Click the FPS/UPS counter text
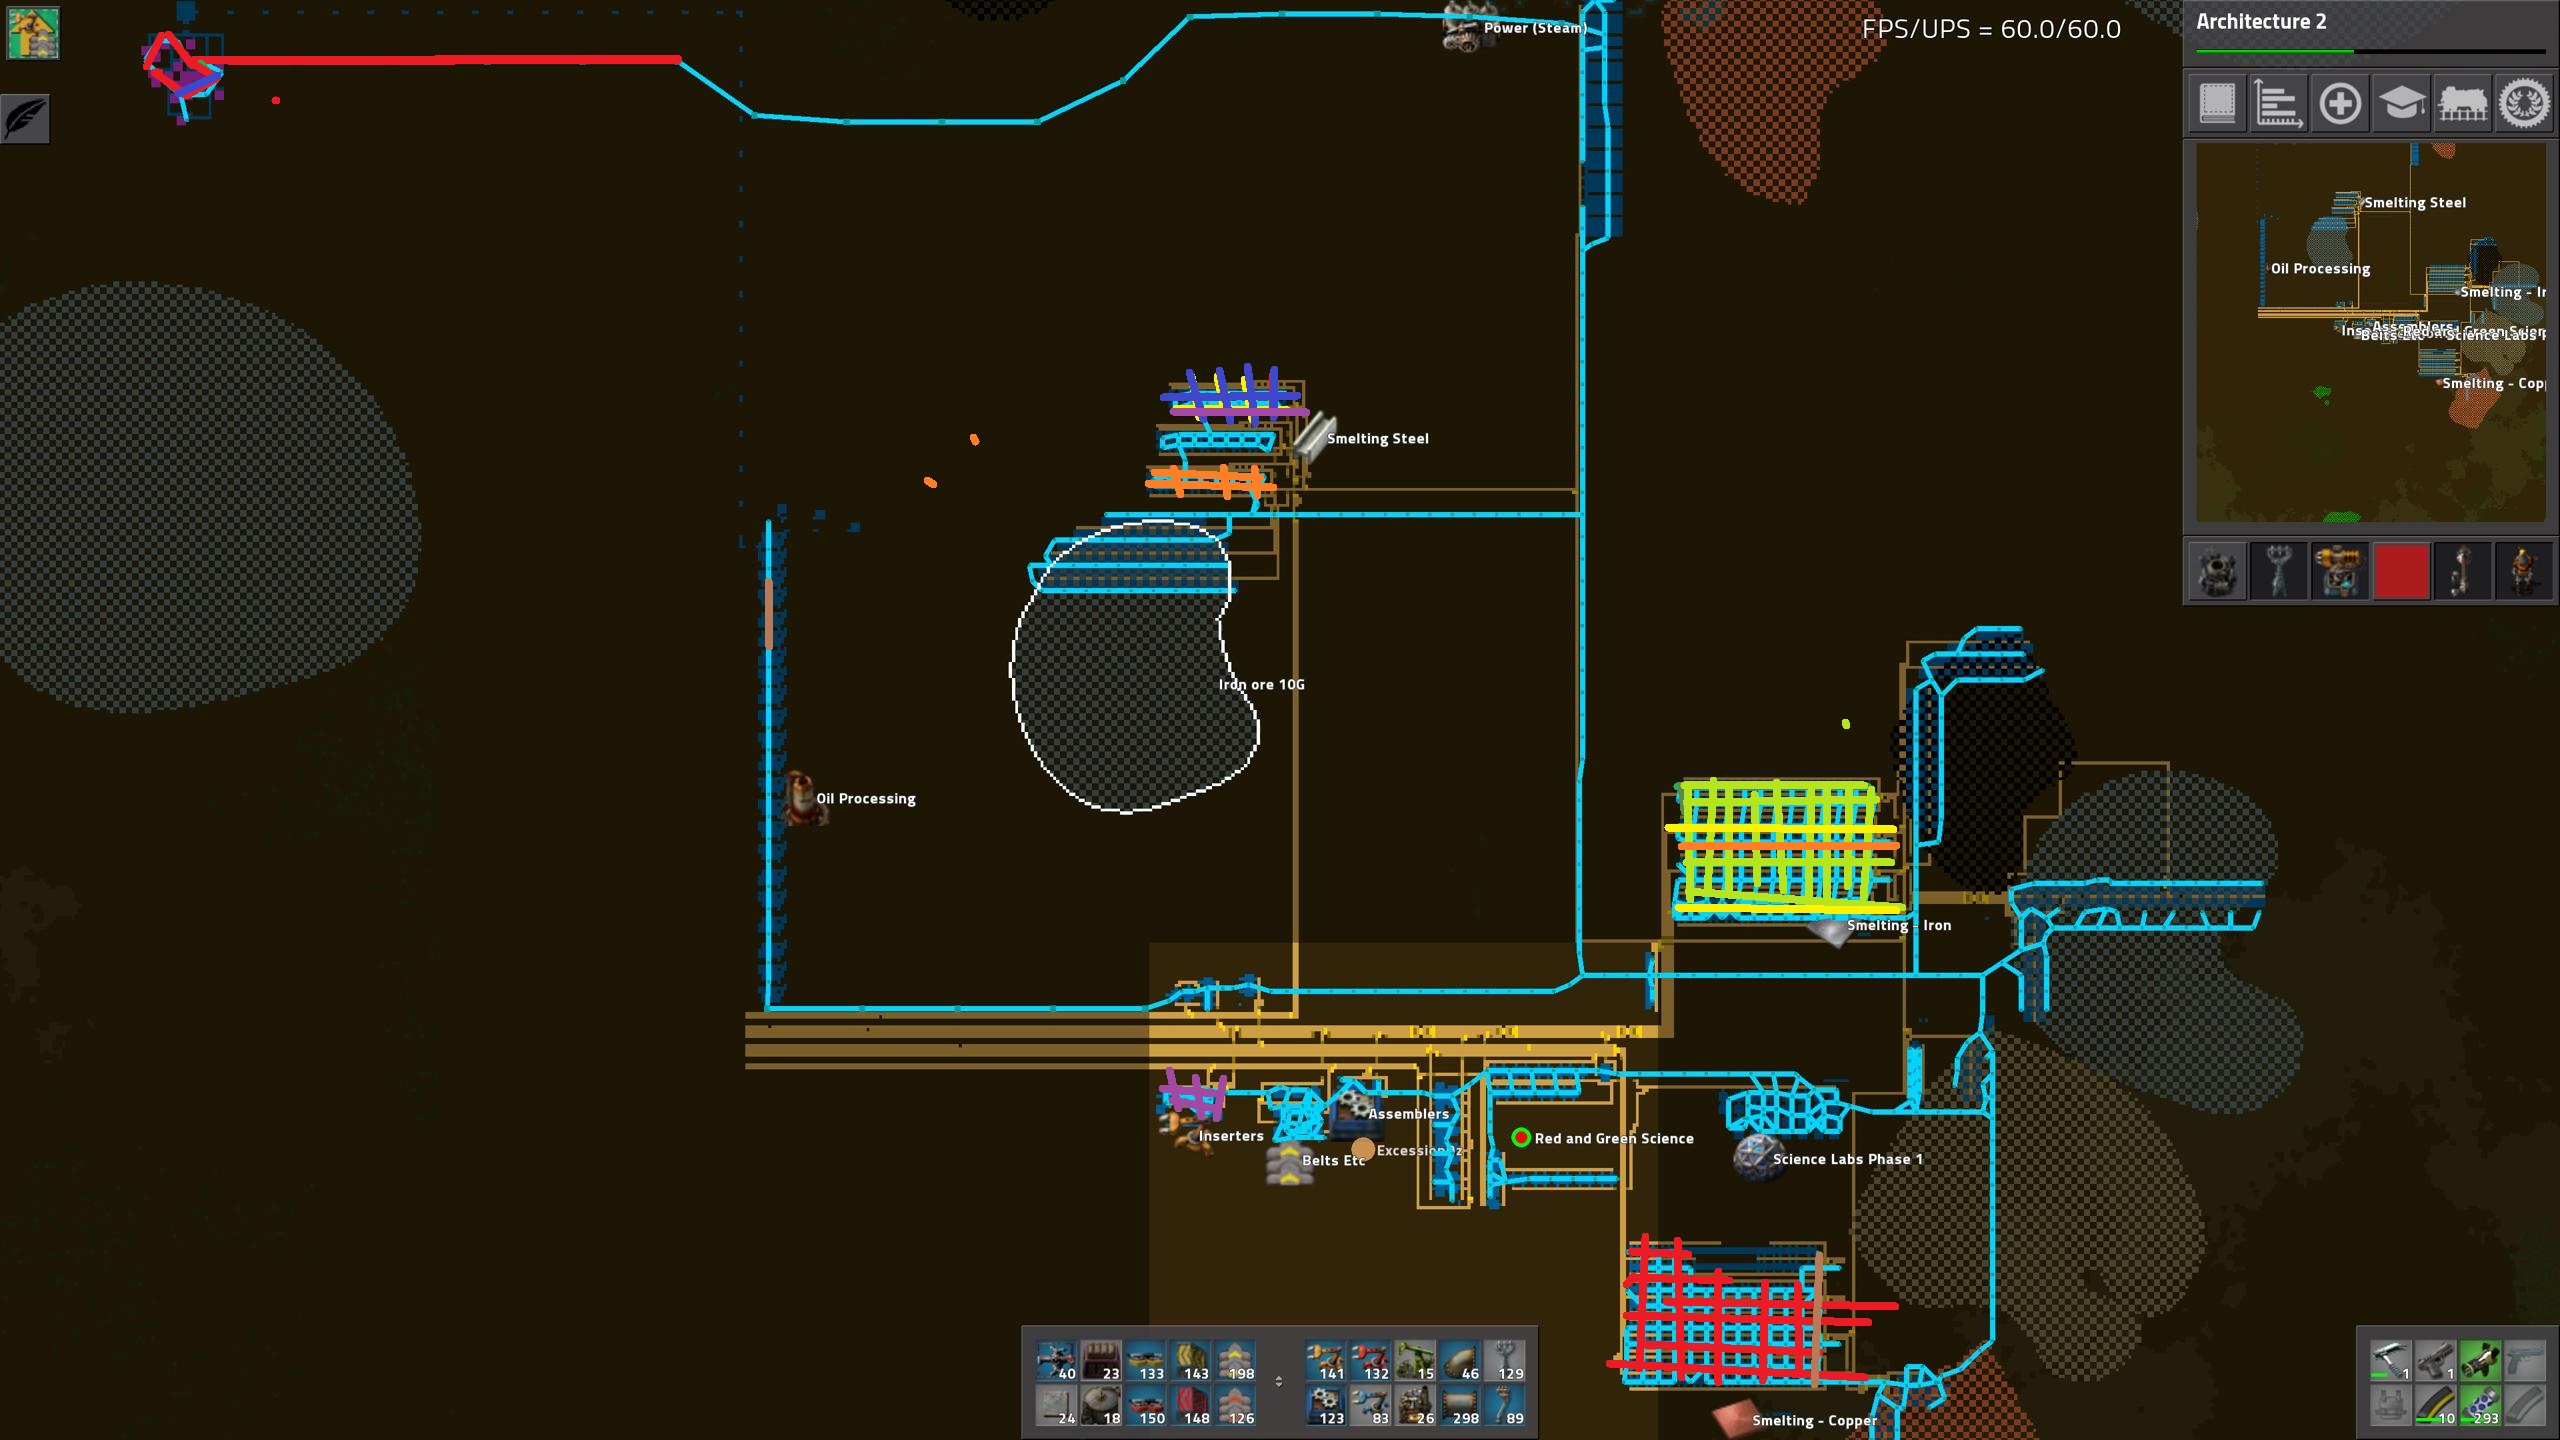 (x=1991, y=29)
